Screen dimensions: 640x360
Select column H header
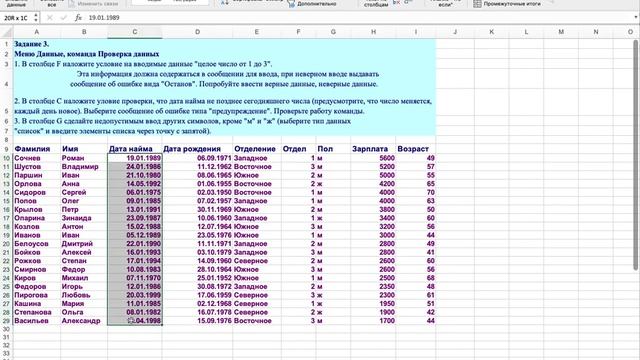click(x=373, y=32)
